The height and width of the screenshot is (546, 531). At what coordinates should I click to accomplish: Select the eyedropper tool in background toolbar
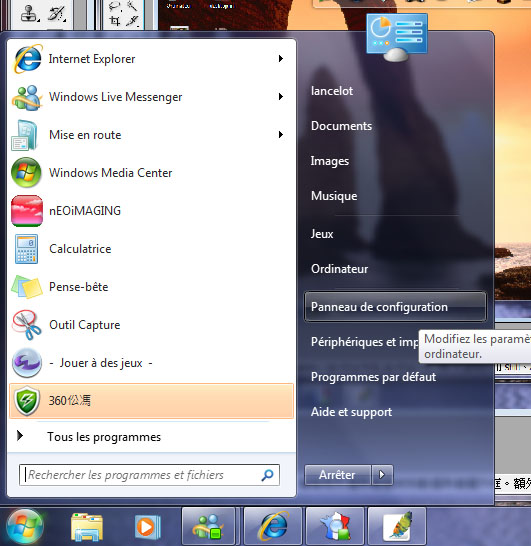(132, 21)
